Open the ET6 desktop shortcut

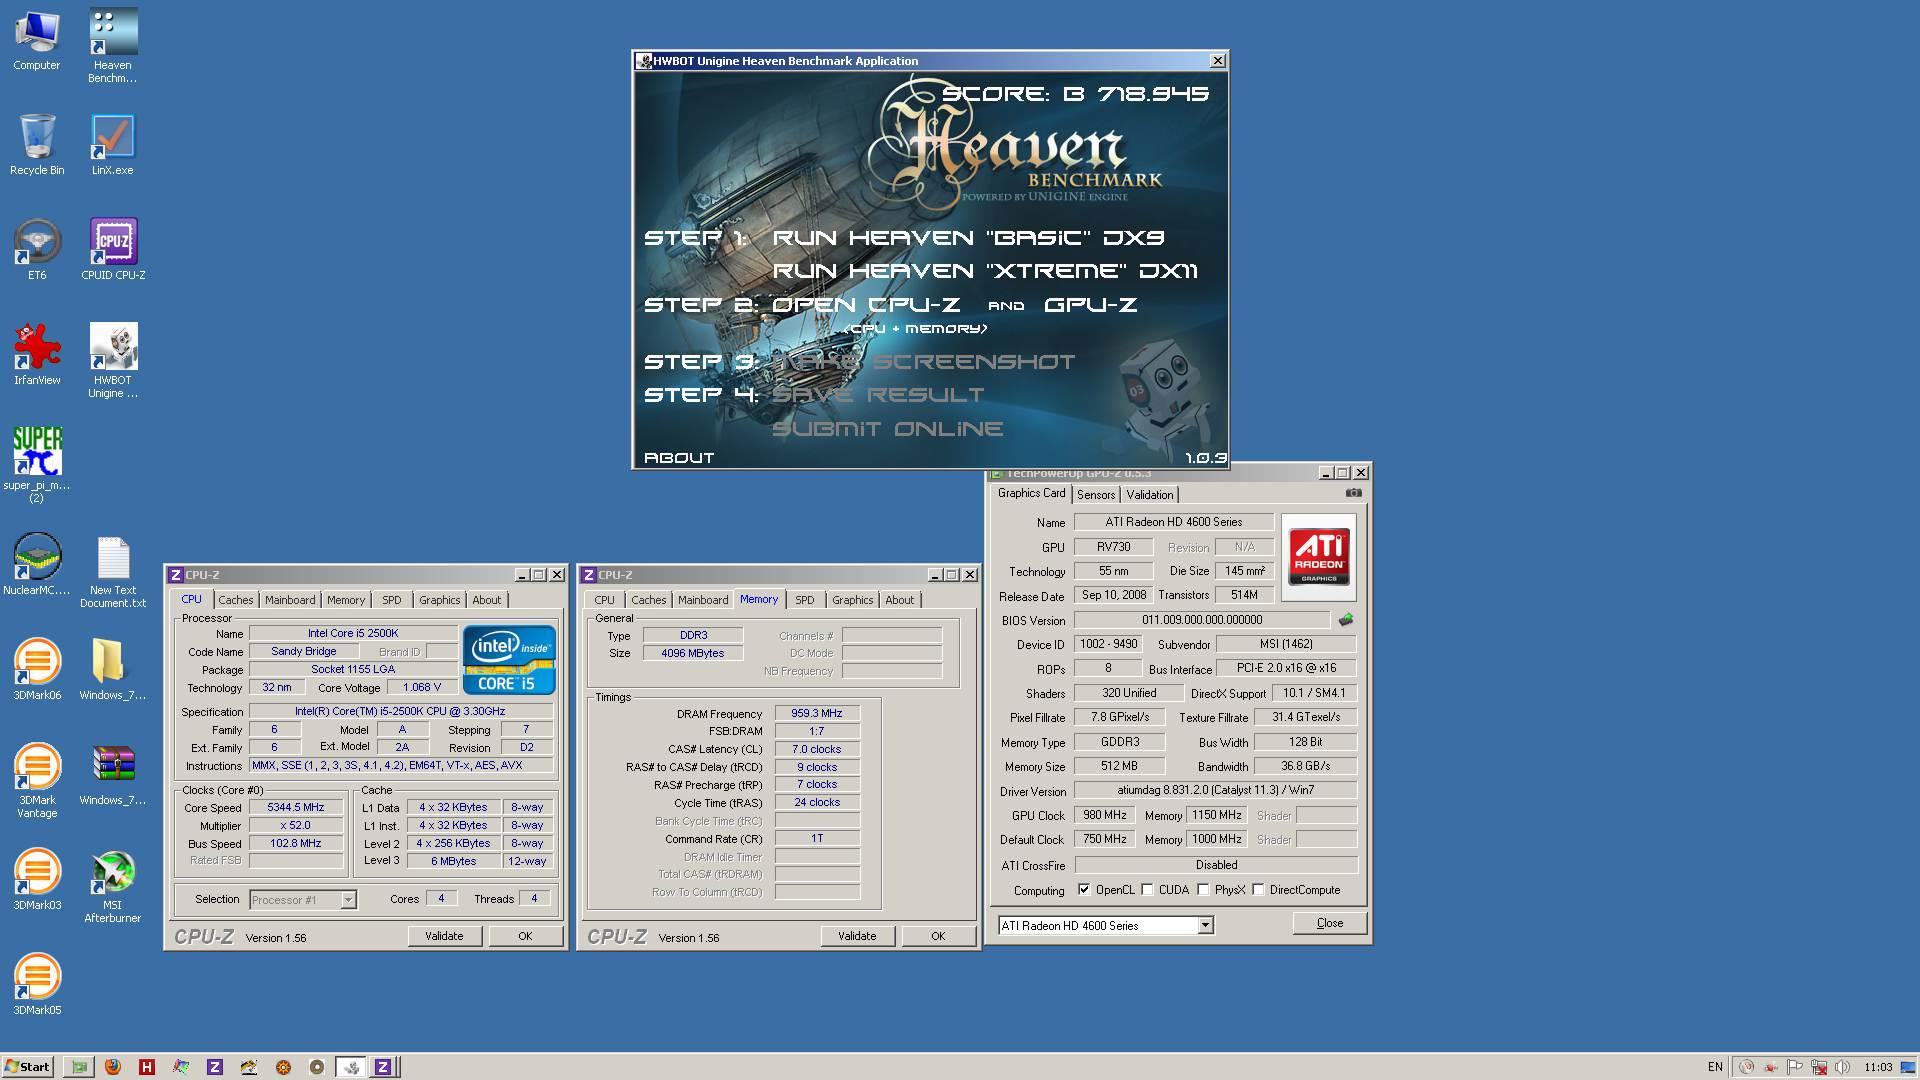tap(37, 250)
